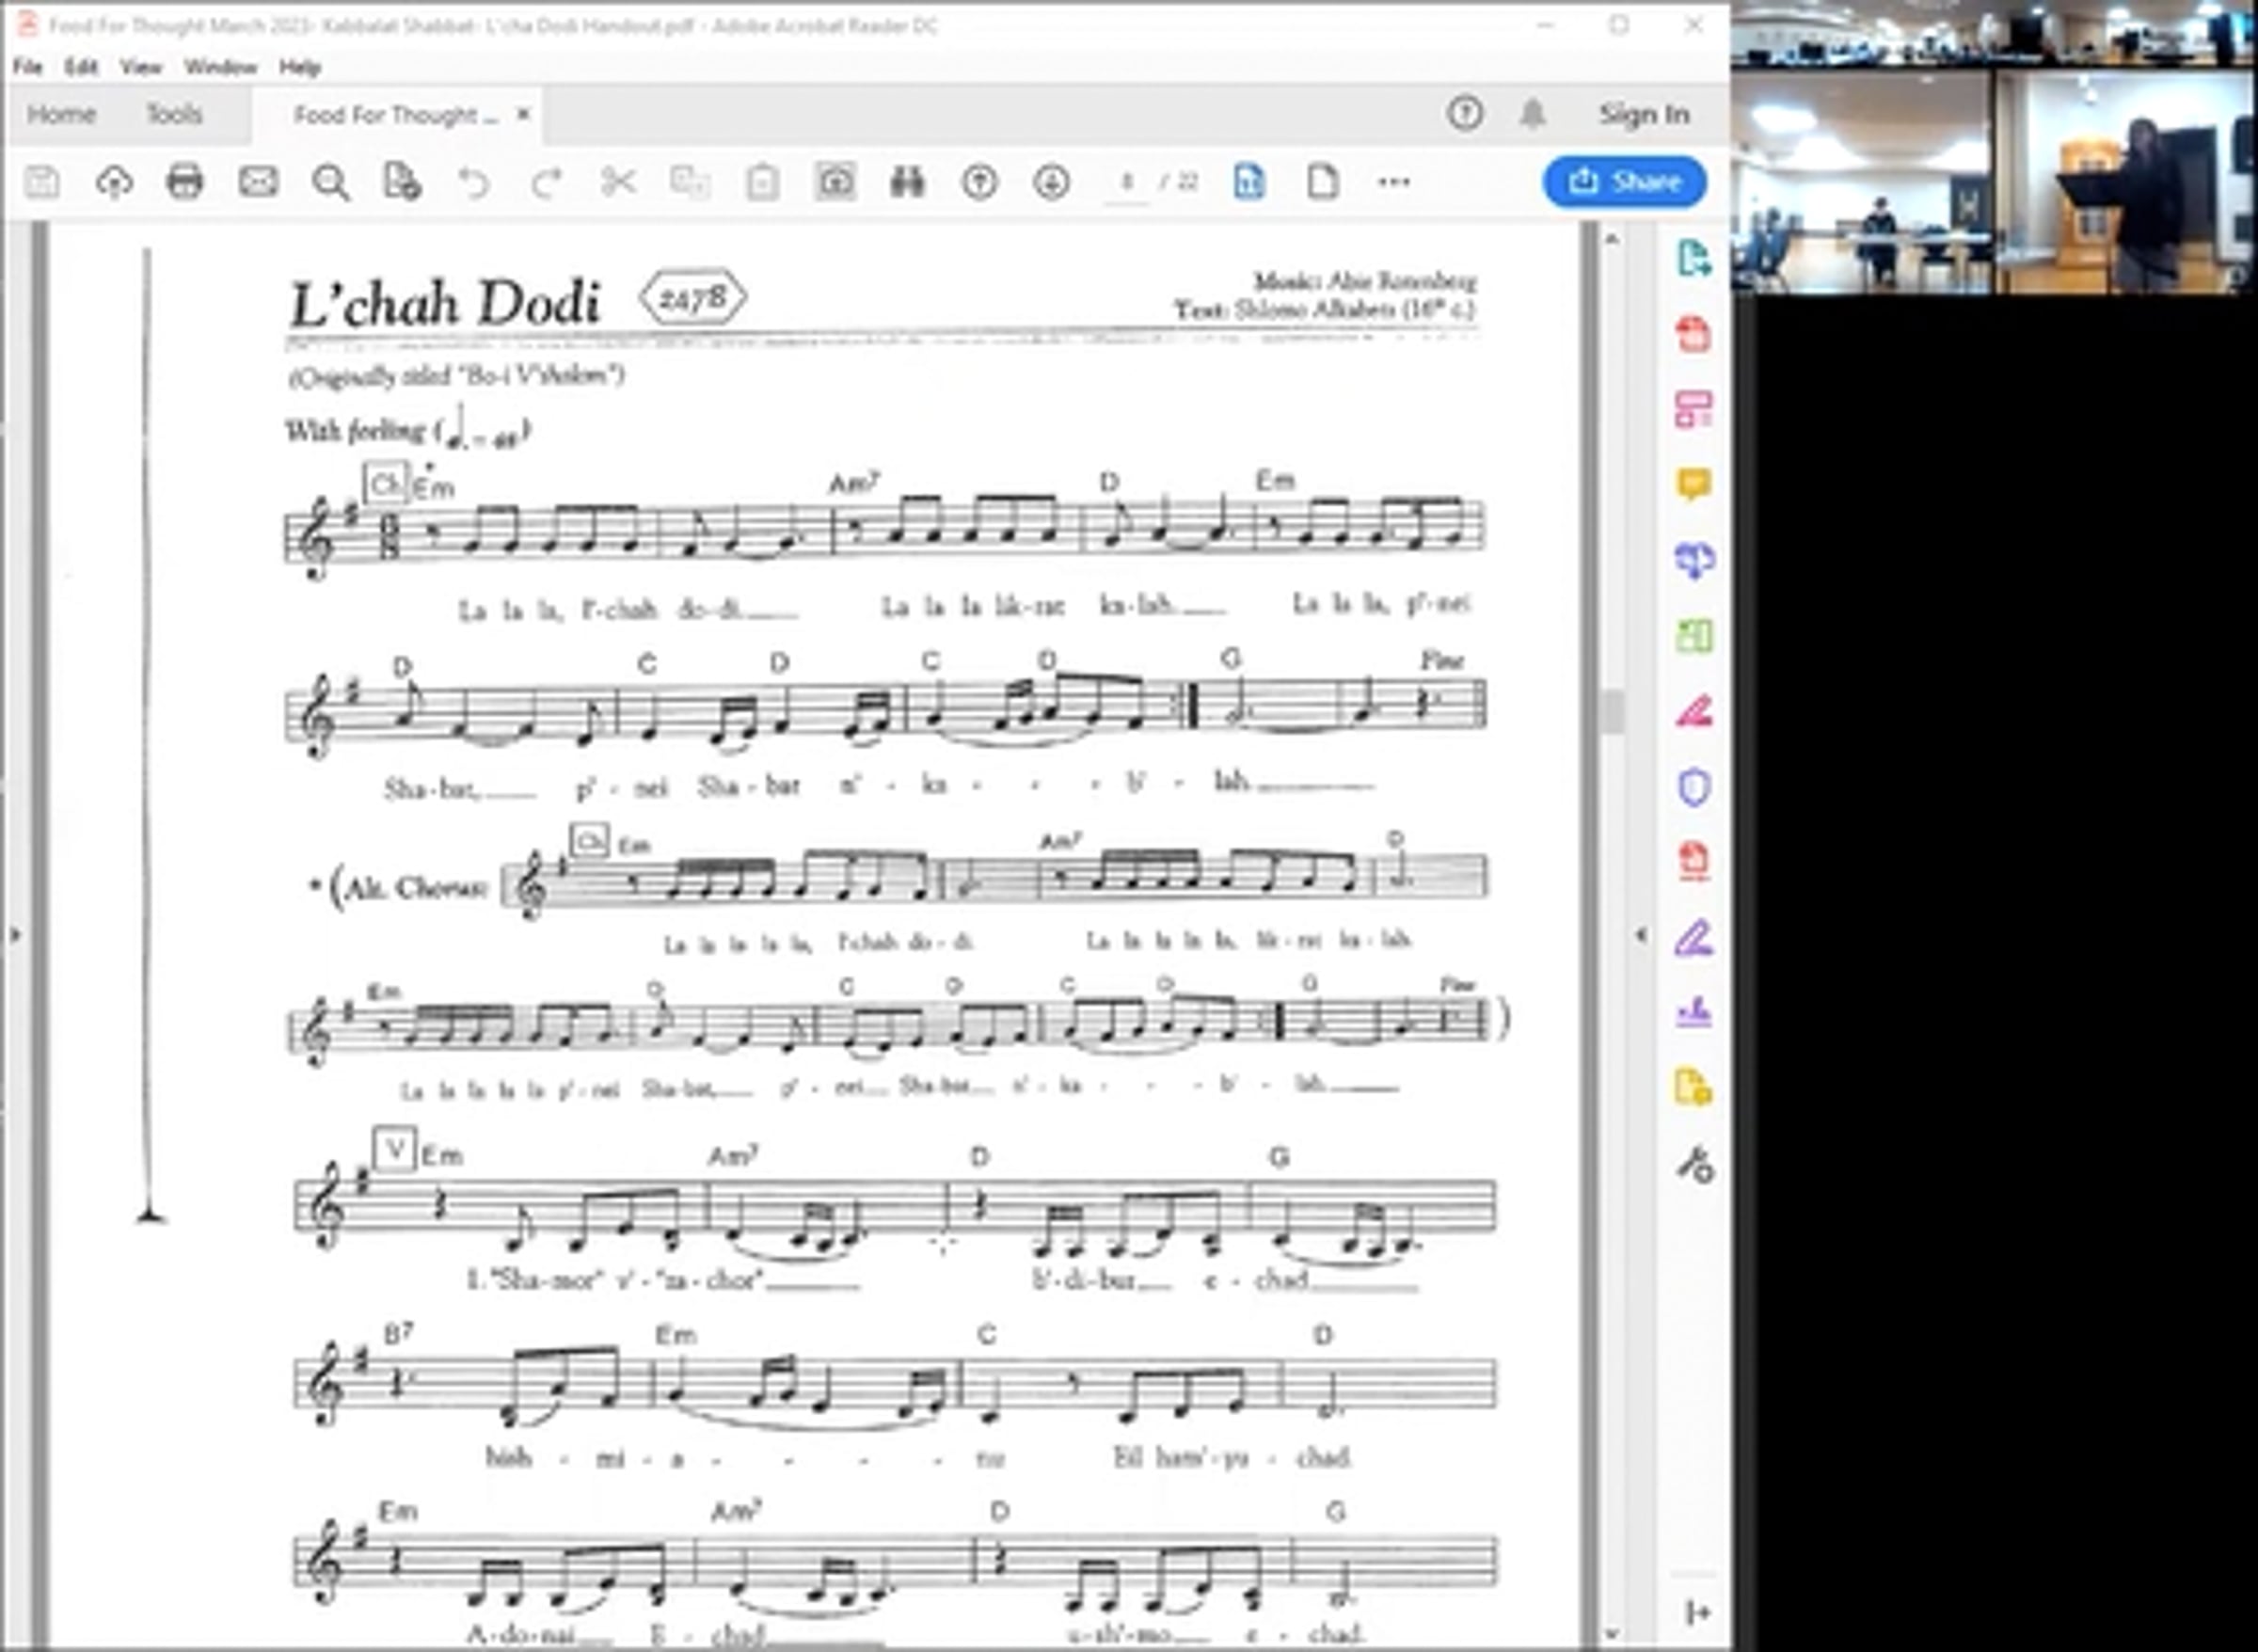Viewport: 2258px width, 1652px height.
Task: Go to next page arrow
Action: (1051, 182)
